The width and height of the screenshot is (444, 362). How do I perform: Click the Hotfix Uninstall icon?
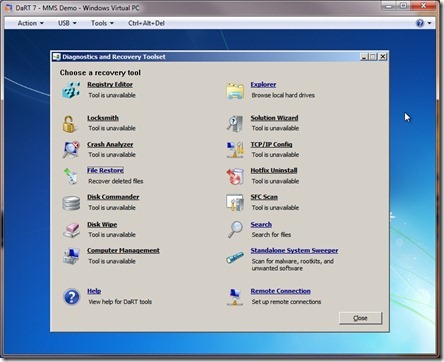click(235, 176)
